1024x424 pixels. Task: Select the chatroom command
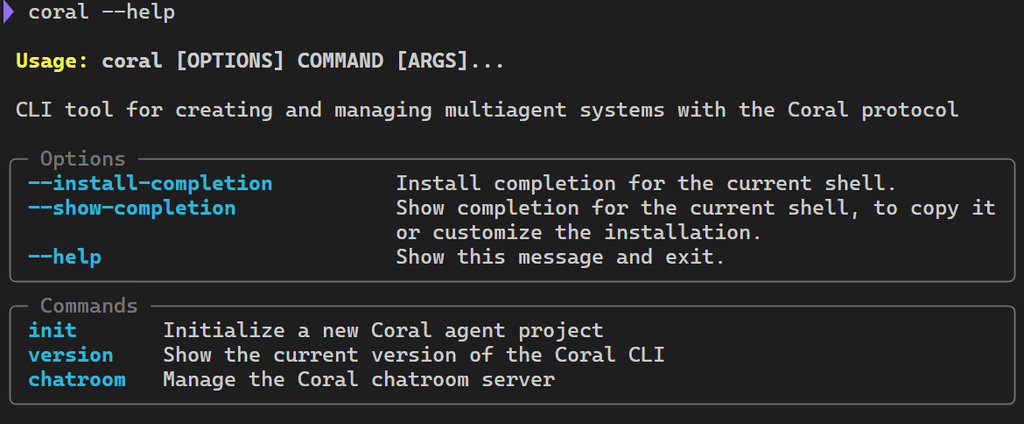click(x=76, y=380)
